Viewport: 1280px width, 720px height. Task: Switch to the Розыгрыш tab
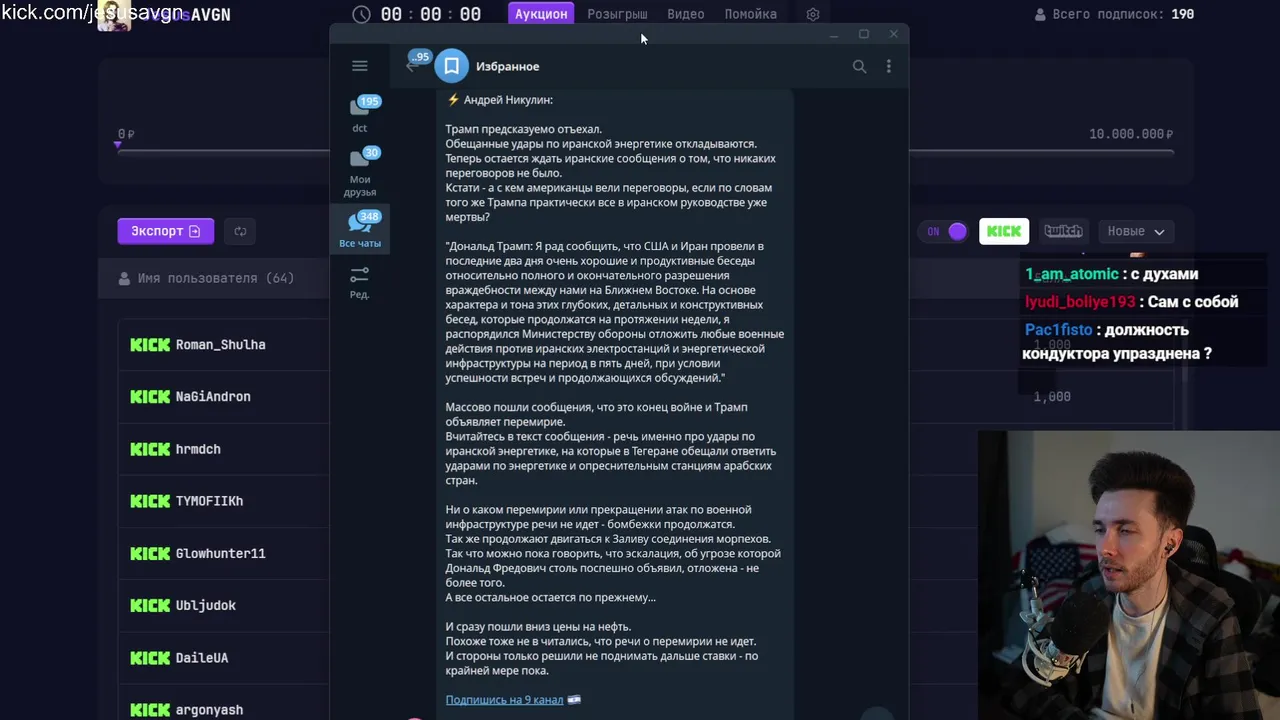tap(617, 14)
